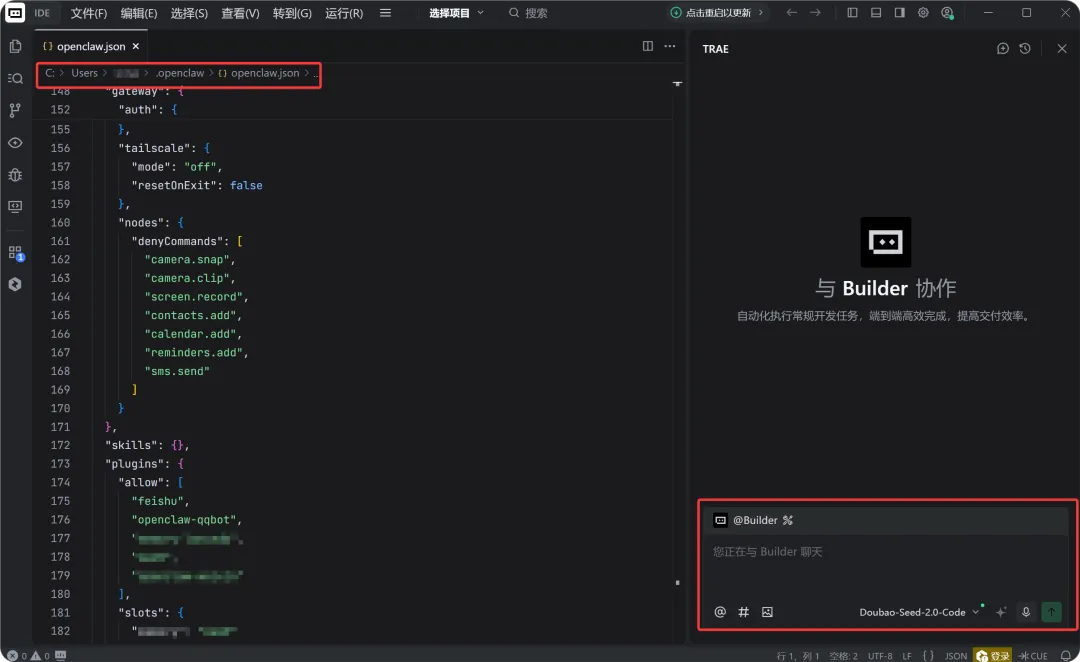Insert # context in chat input
Image resolution: width=1080 pixels, height=662 pixels.
pyautogui.click(x=743, y=612)
